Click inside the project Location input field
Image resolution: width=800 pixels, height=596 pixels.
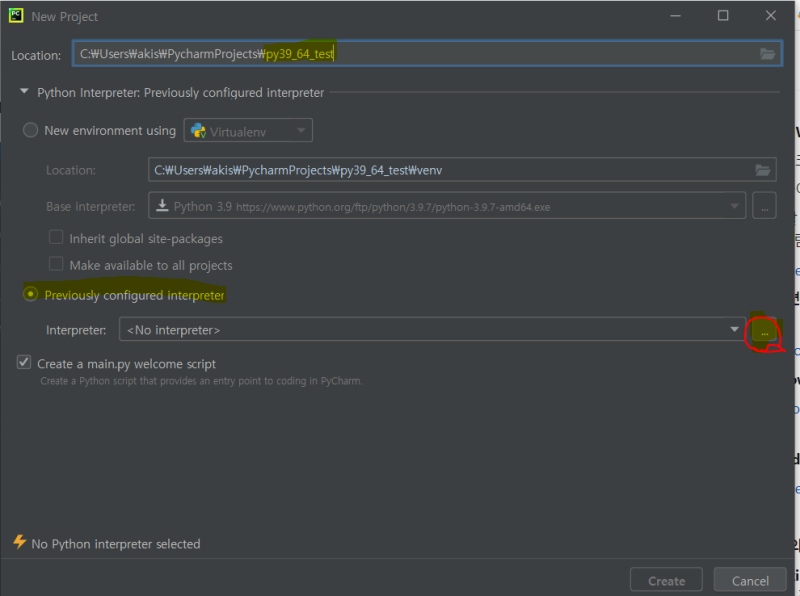tap(400, 54)
